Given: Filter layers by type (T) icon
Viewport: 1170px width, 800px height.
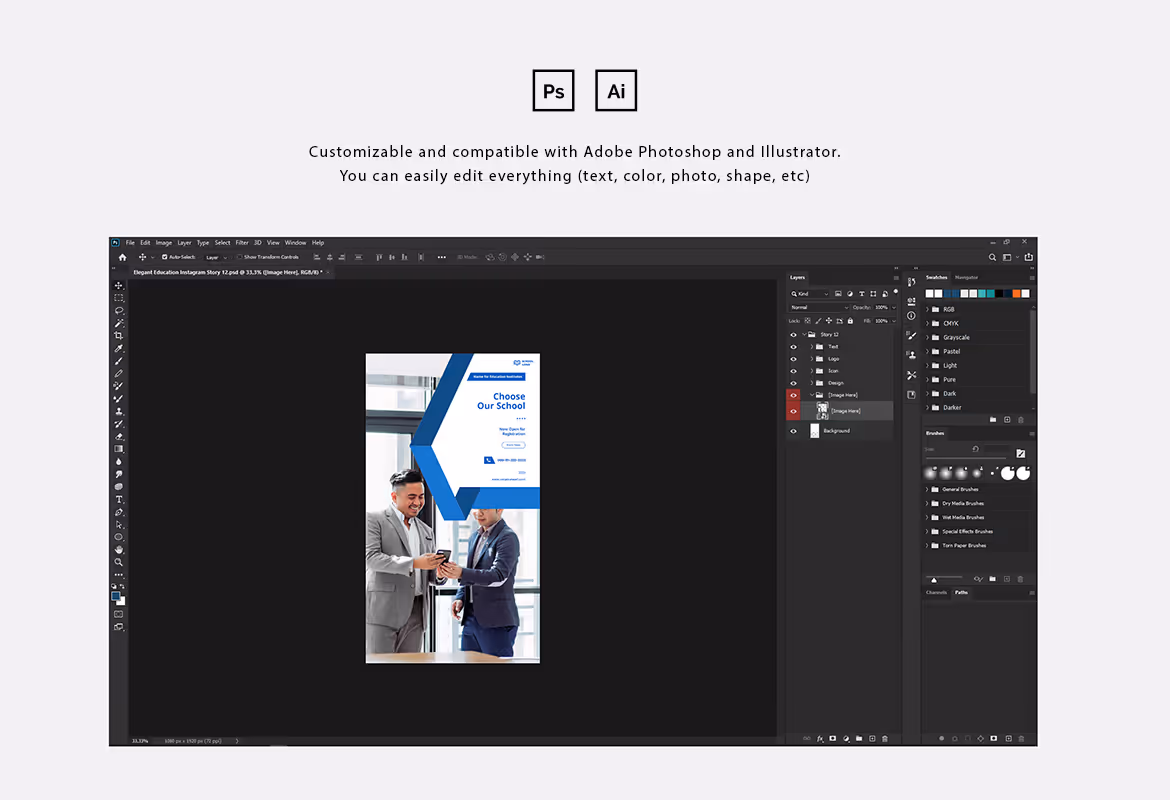Looking at the screenshot, I should 862,294.
